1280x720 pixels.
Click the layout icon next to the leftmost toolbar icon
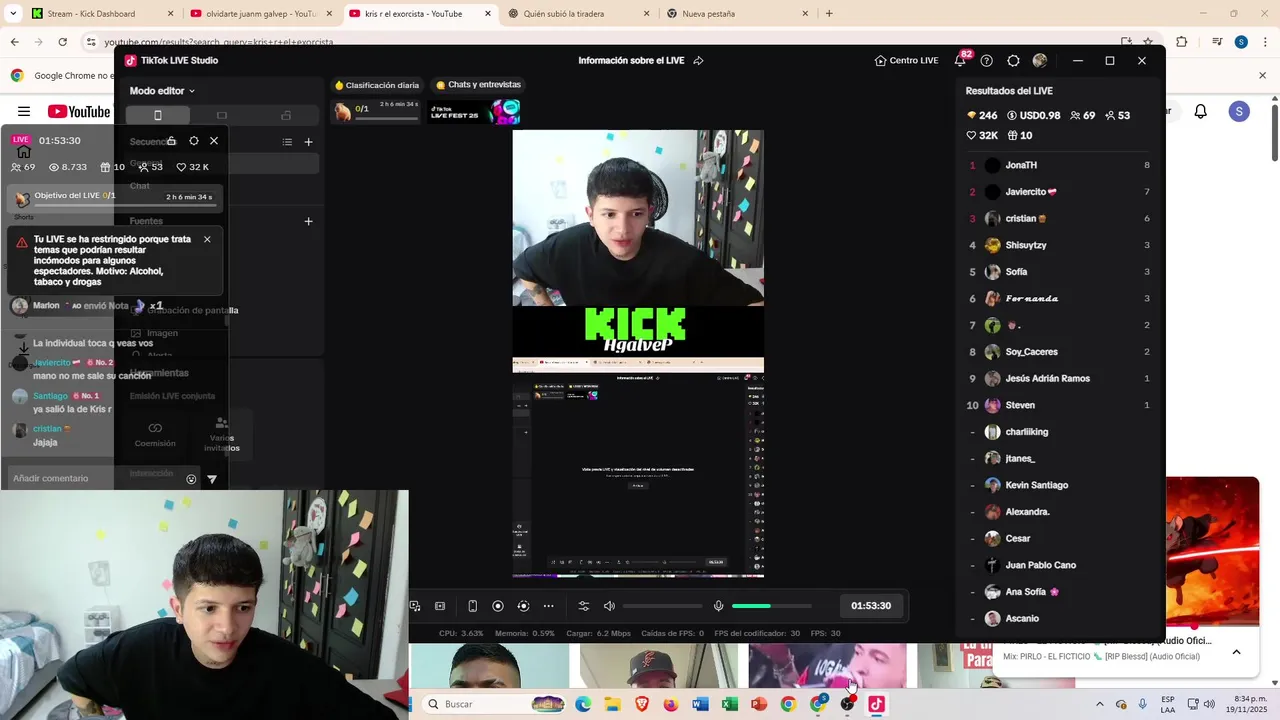[x=440, y=606]
